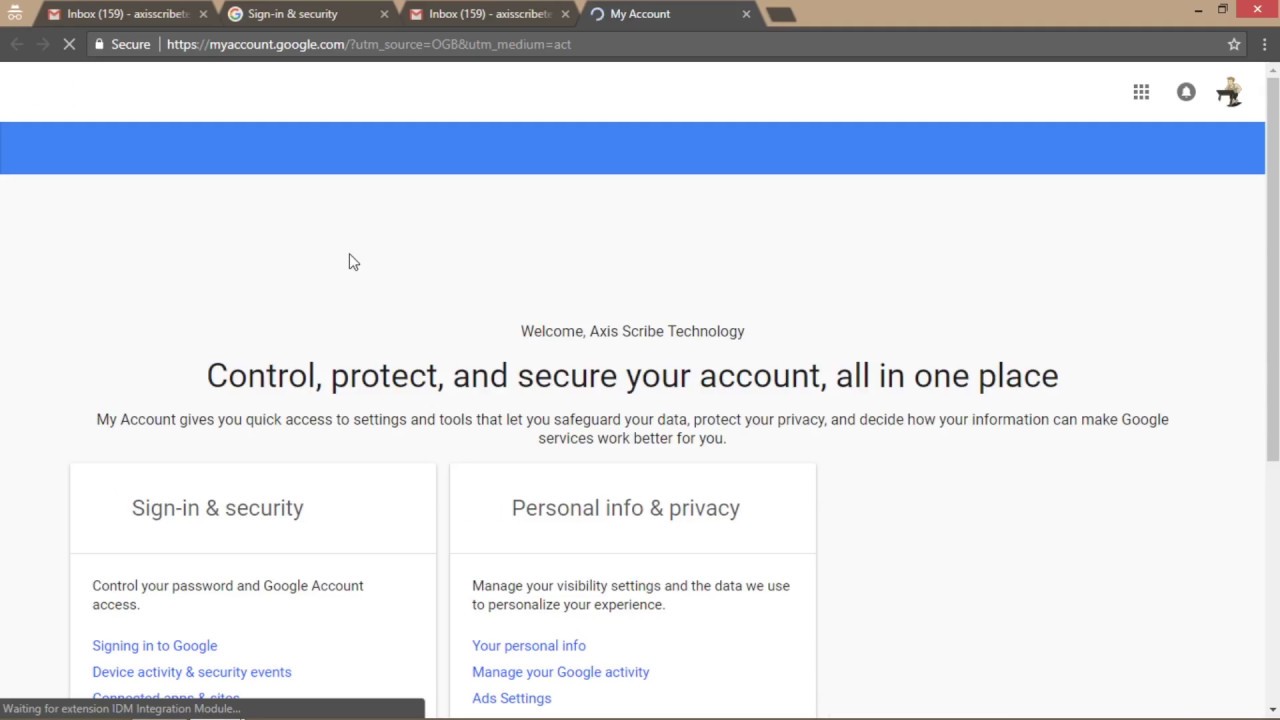Open Ads Settings link

point(512,698)
